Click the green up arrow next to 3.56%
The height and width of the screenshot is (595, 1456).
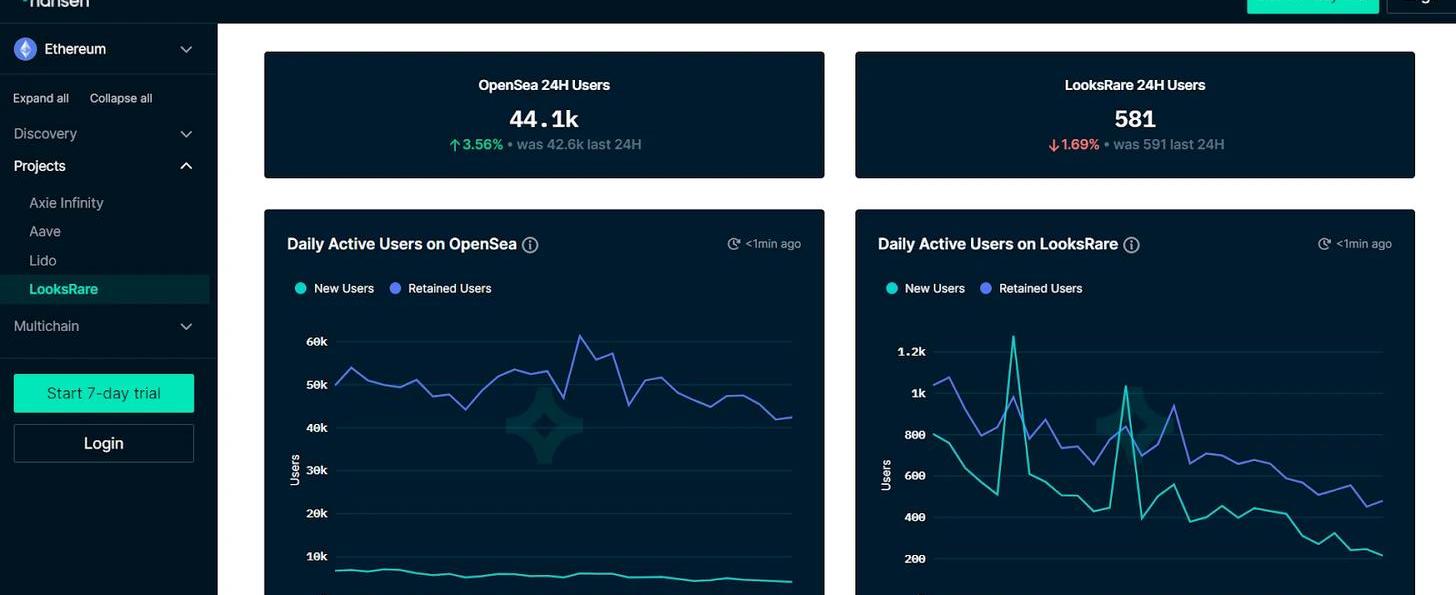point(454,145)
